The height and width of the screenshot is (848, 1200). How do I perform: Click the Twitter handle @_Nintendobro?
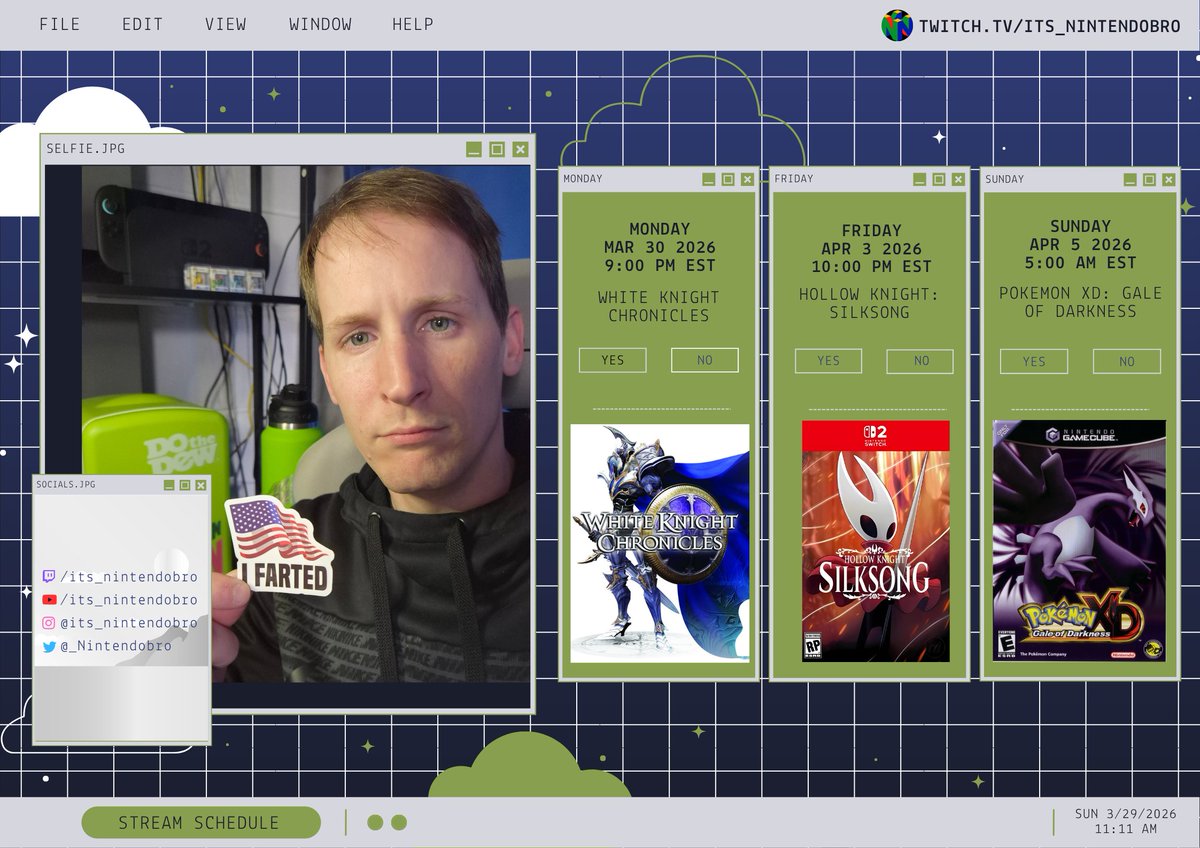pyautogui.click(x=115, y=646)
